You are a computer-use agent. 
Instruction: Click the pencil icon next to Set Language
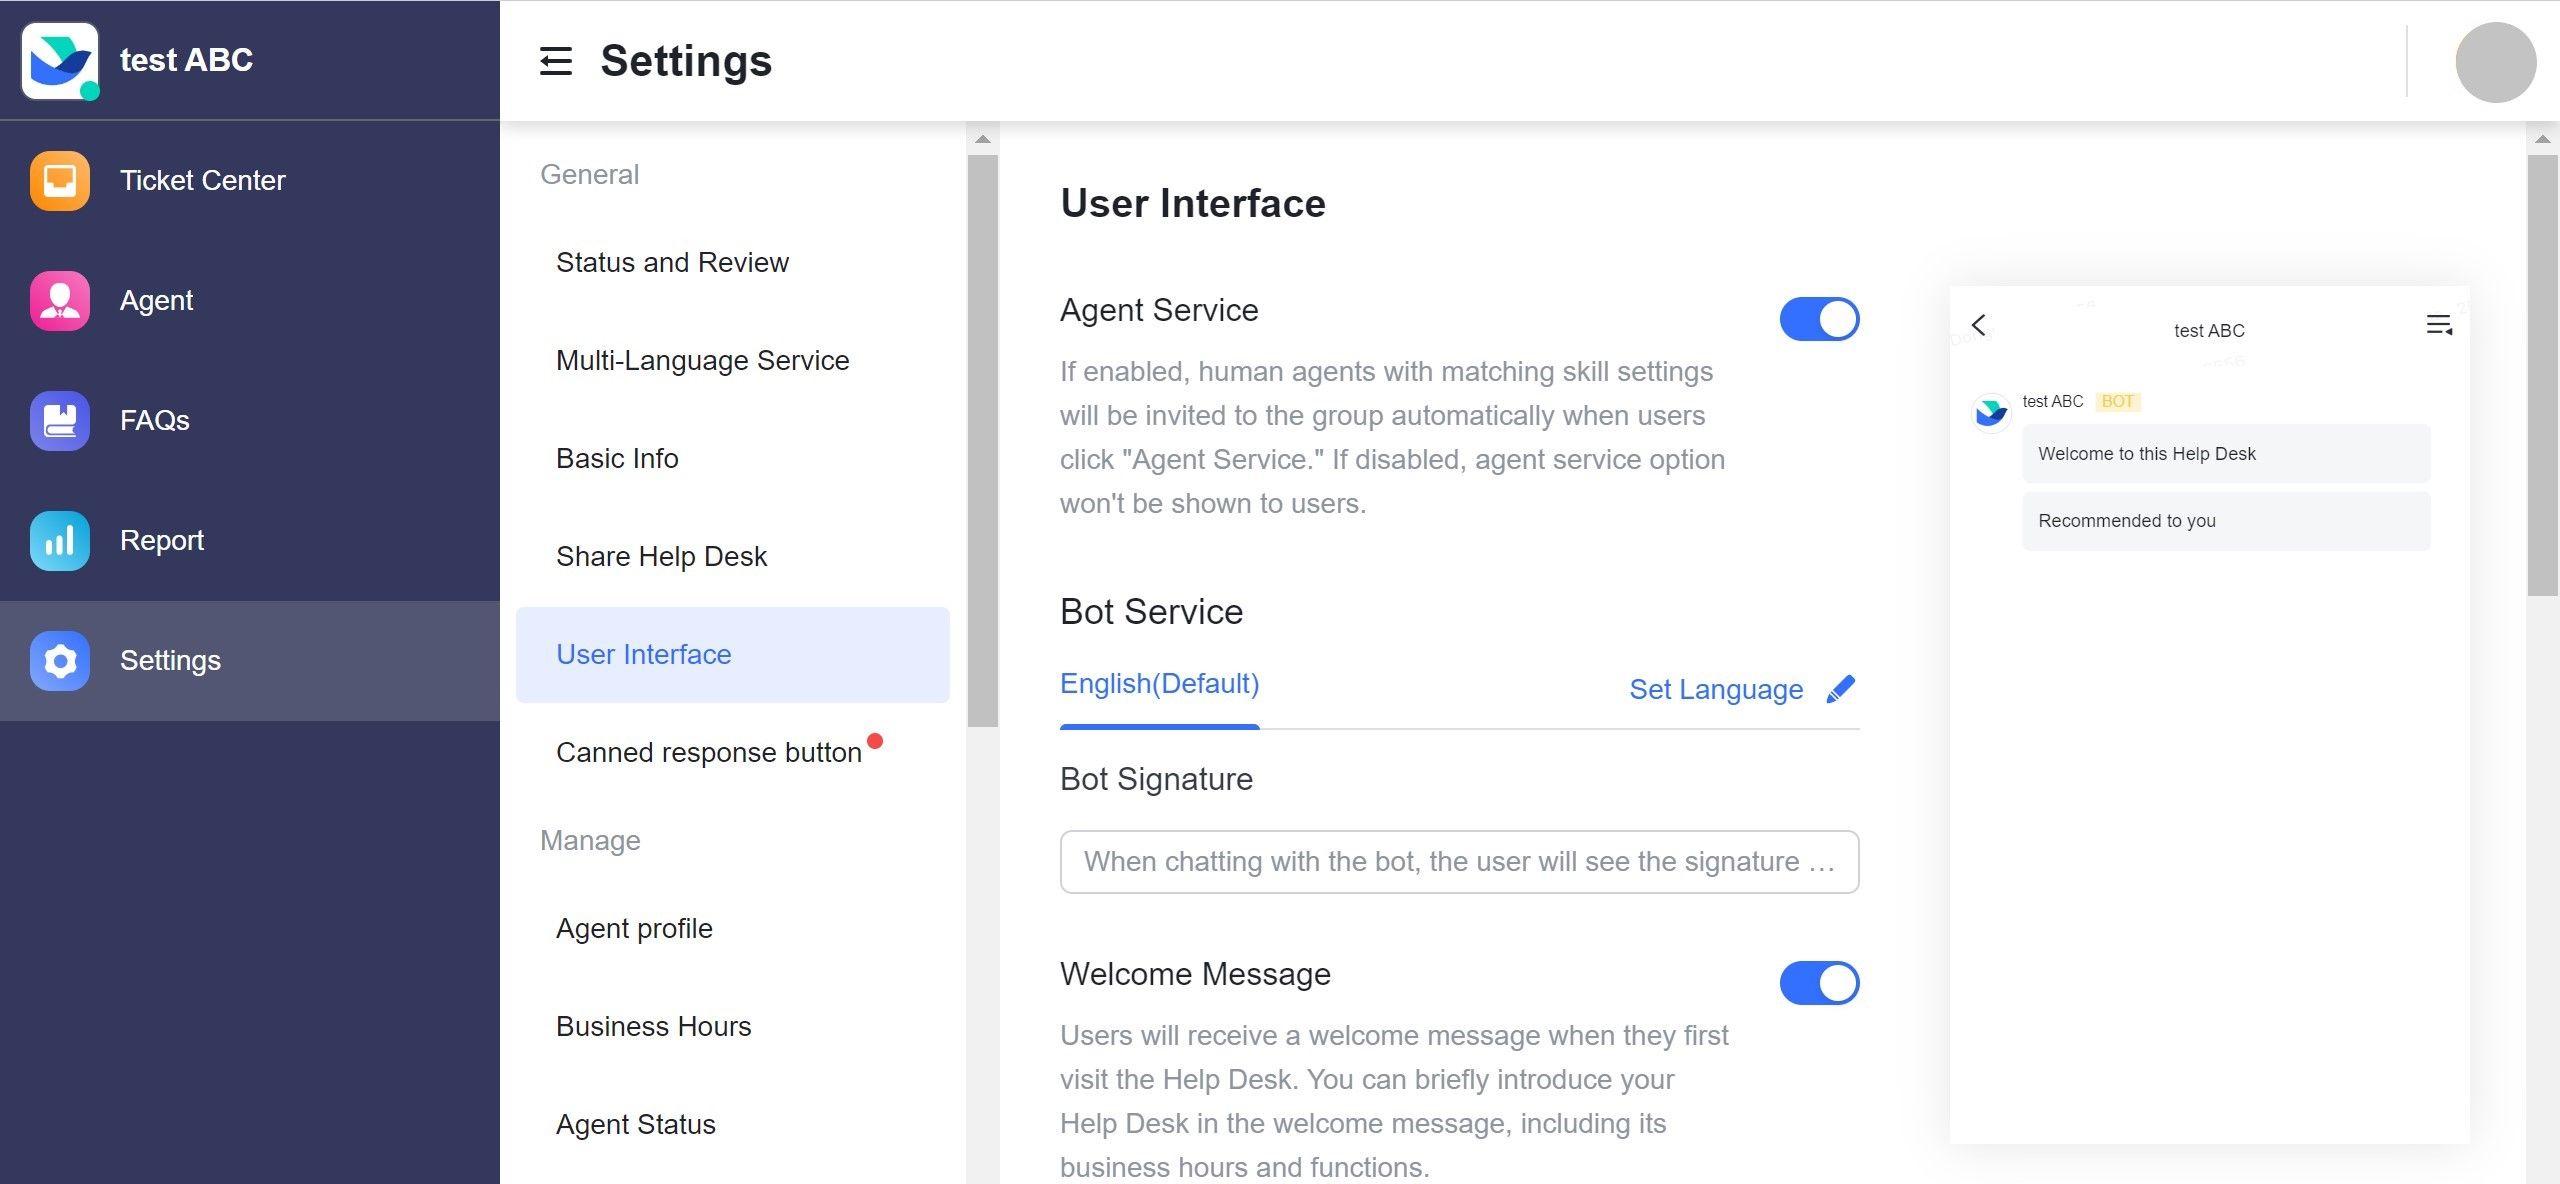click(x=1840, y=688)
